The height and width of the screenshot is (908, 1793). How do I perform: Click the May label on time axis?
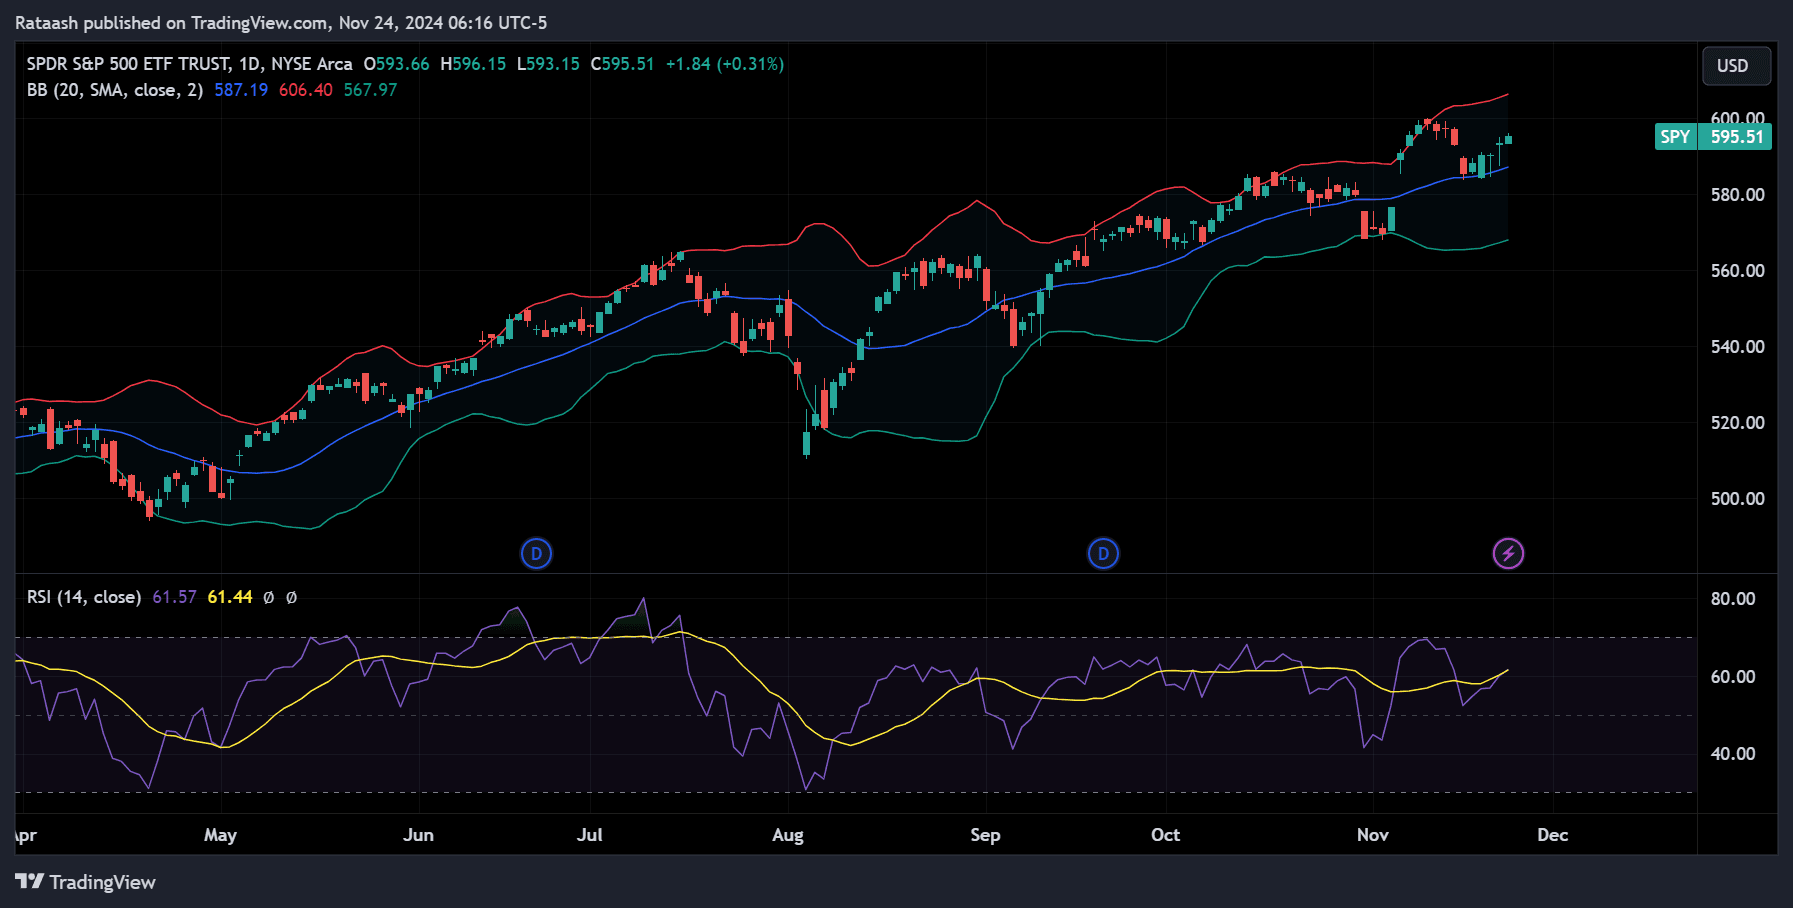click(x=220, y=835)
